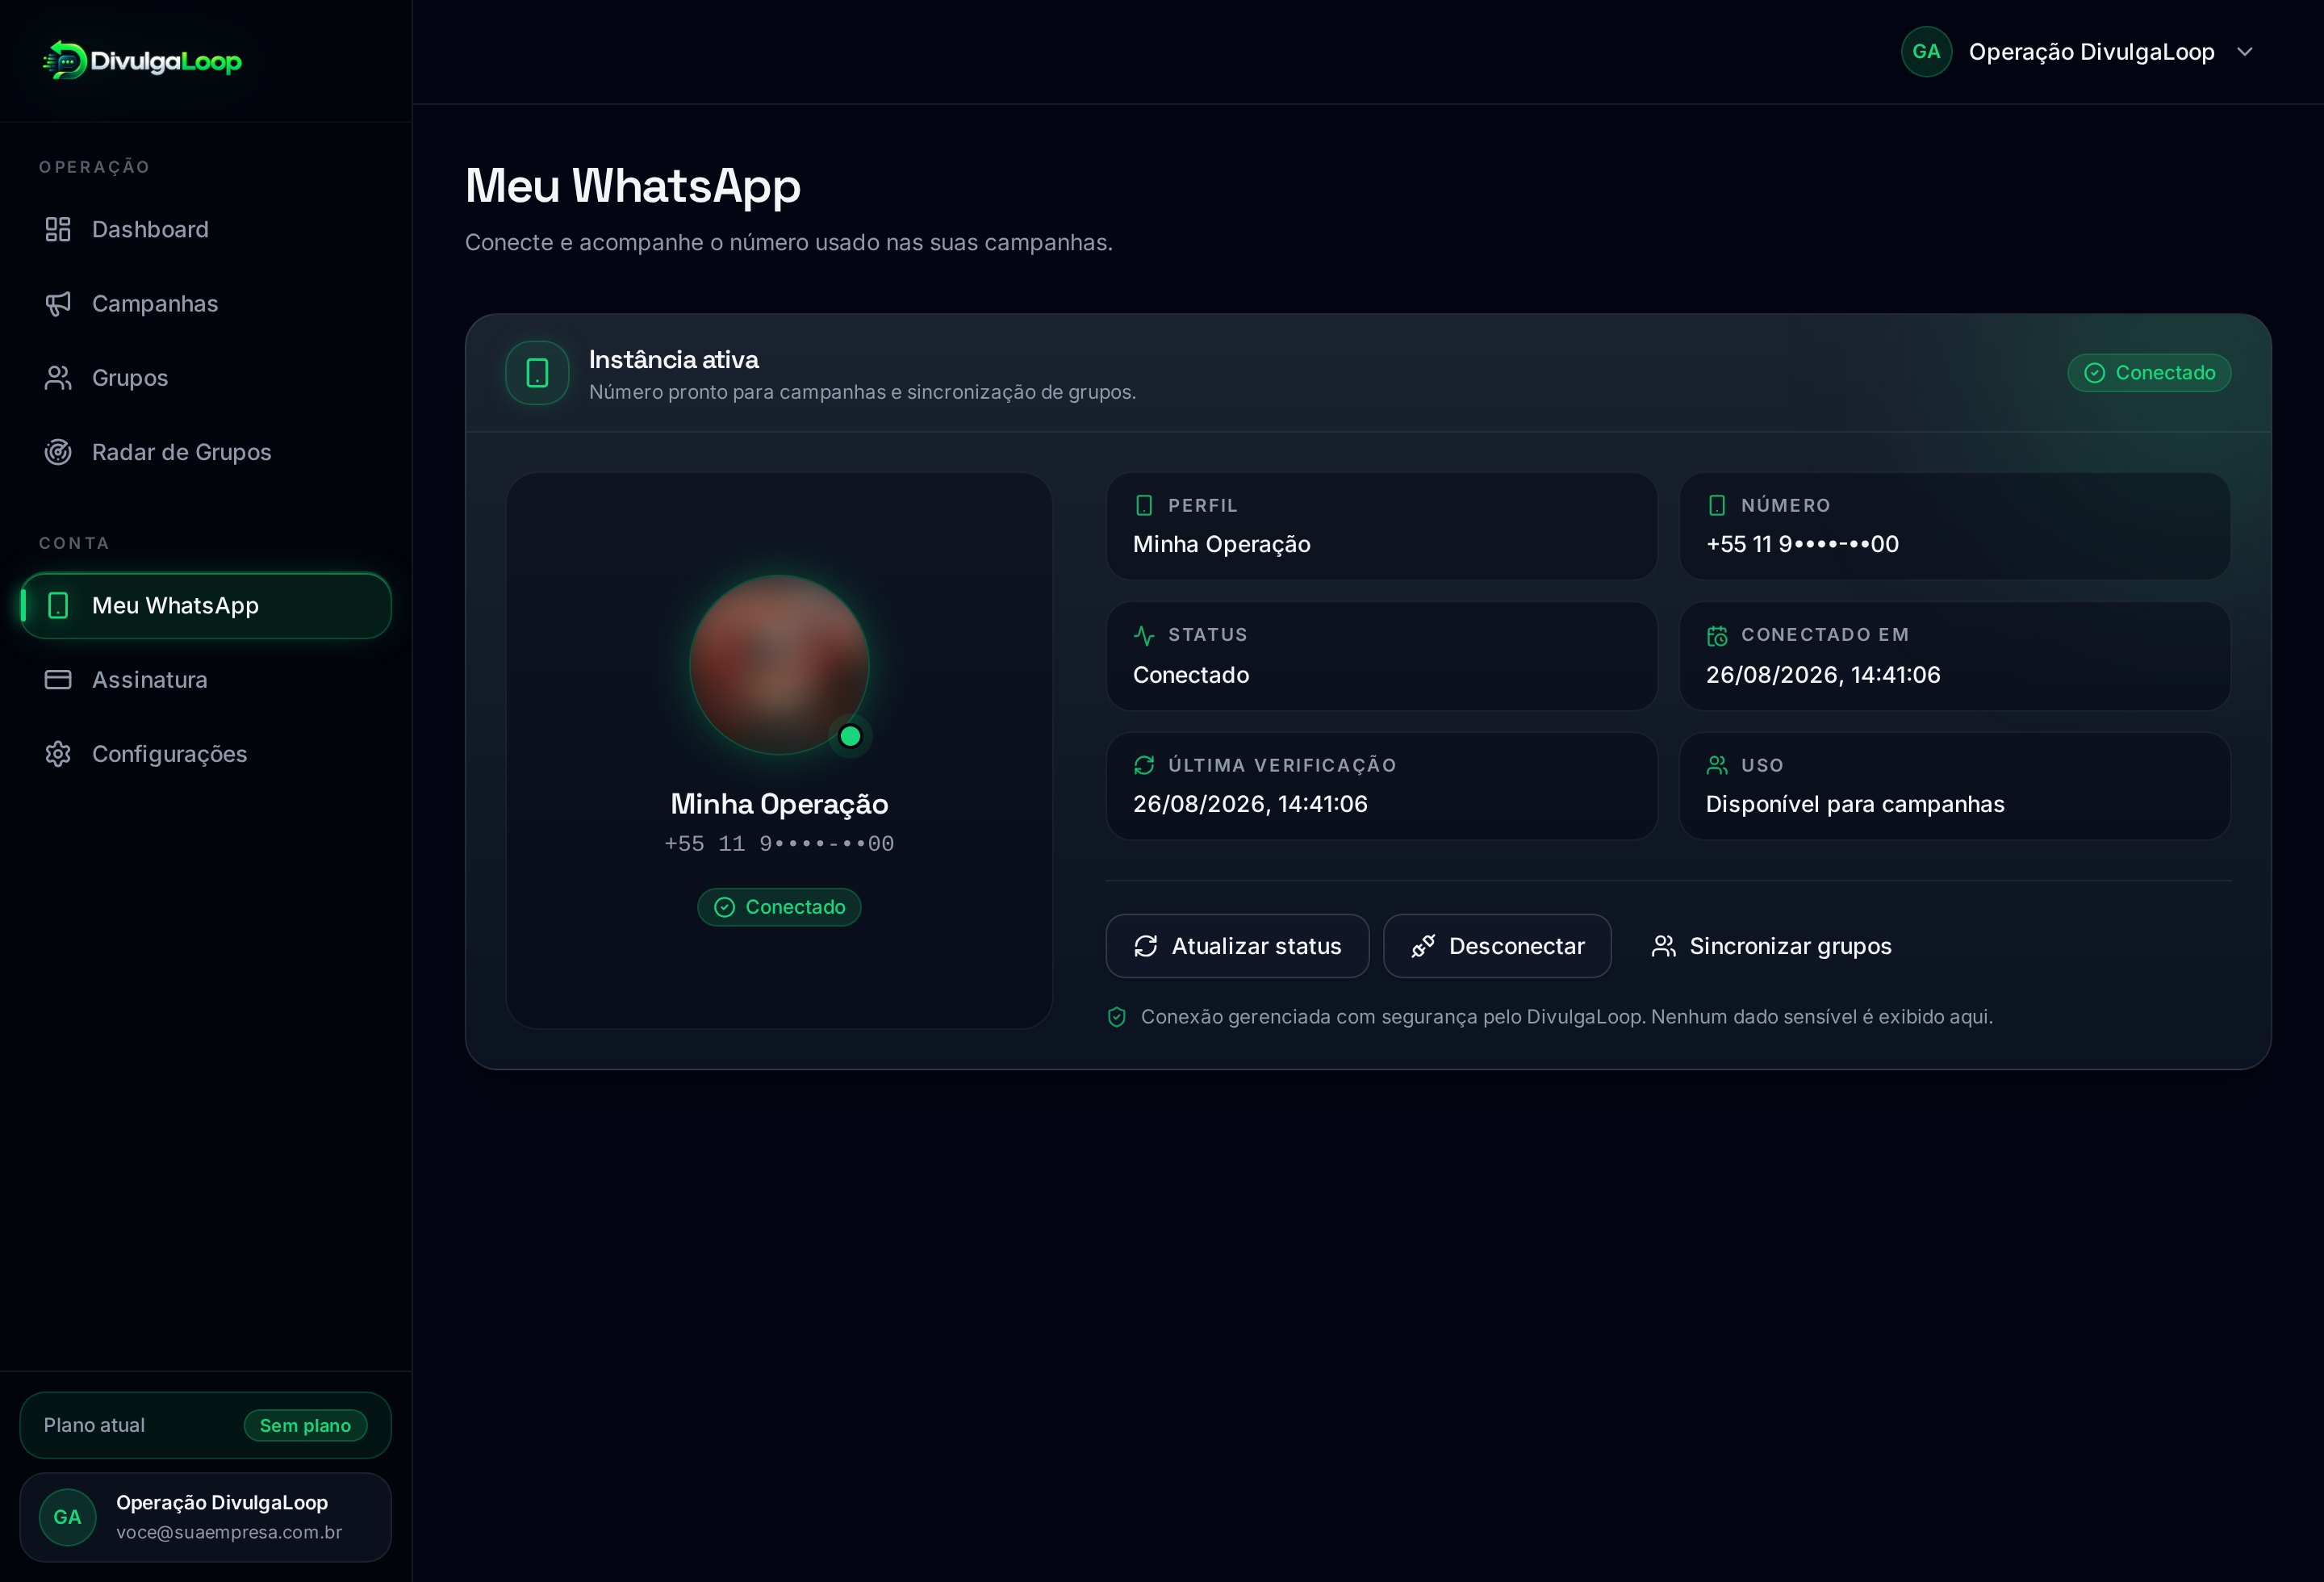2324x1582 pixels.
Task: Click the Sincronizar grupos button
Action: [1771, 946]
